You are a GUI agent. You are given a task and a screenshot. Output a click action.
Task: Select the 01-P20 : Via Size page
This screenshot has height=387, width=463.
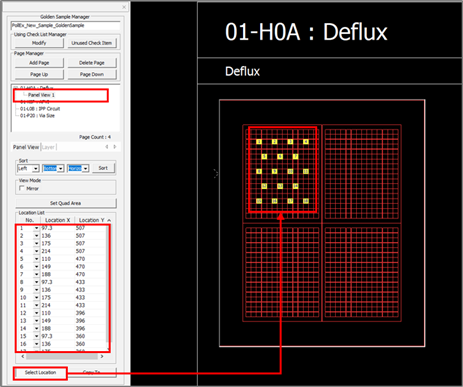tap(37, 116)
